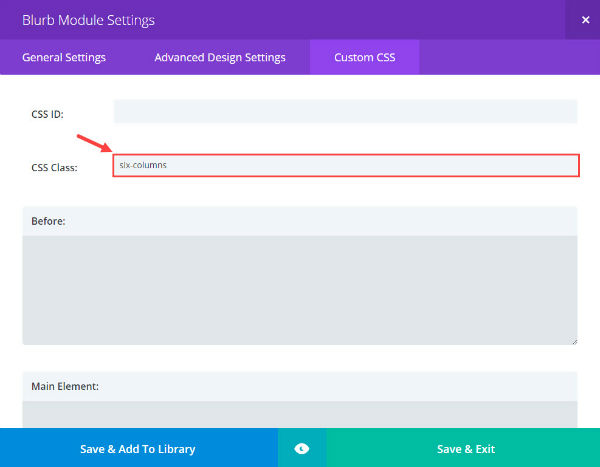600x467 pixels.
Task: Switch to the General Settings tab
Action: point(64,57)
